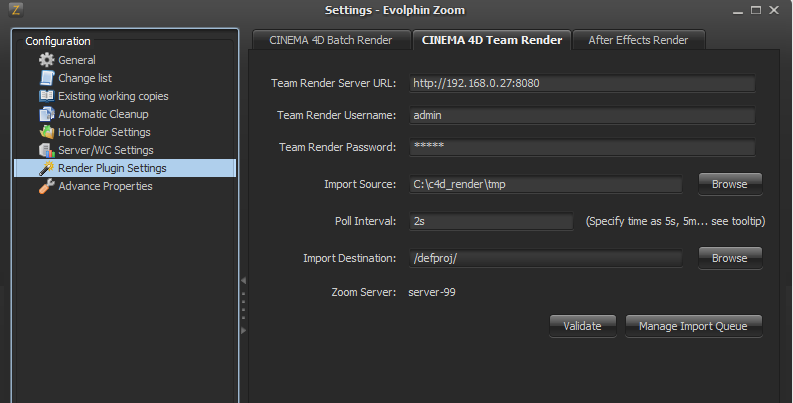Click the Evolphin Zoom Z logo icon
Image resolution: width=793 pixels, height=403 pixels.
[x=16, y=10]
